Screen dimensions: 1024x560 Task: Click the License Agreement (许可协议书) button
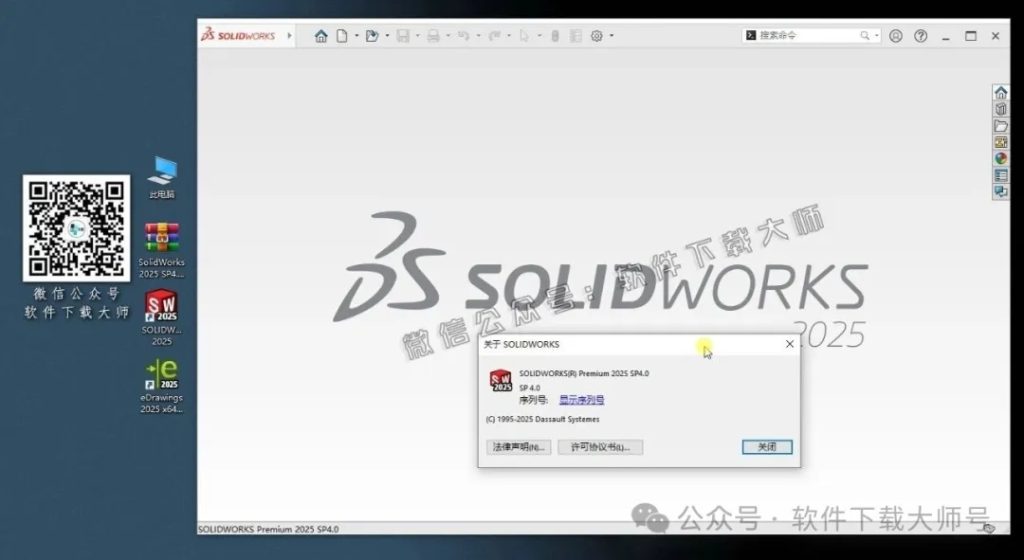pos(600,447)
